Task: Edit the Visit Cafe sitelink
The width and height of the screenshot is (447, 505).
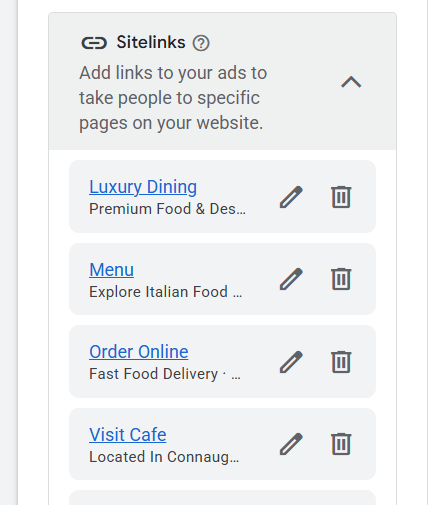Action: 291,444
